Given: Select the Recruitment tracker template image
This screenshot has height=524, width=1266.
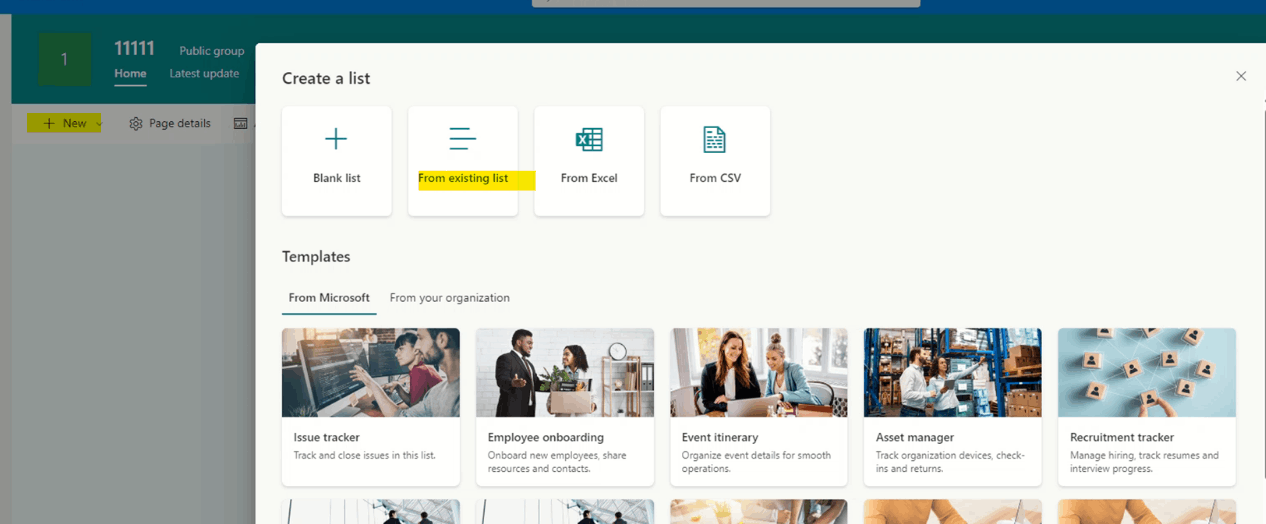Looking at the screenshot, I should coord(1147,372).
